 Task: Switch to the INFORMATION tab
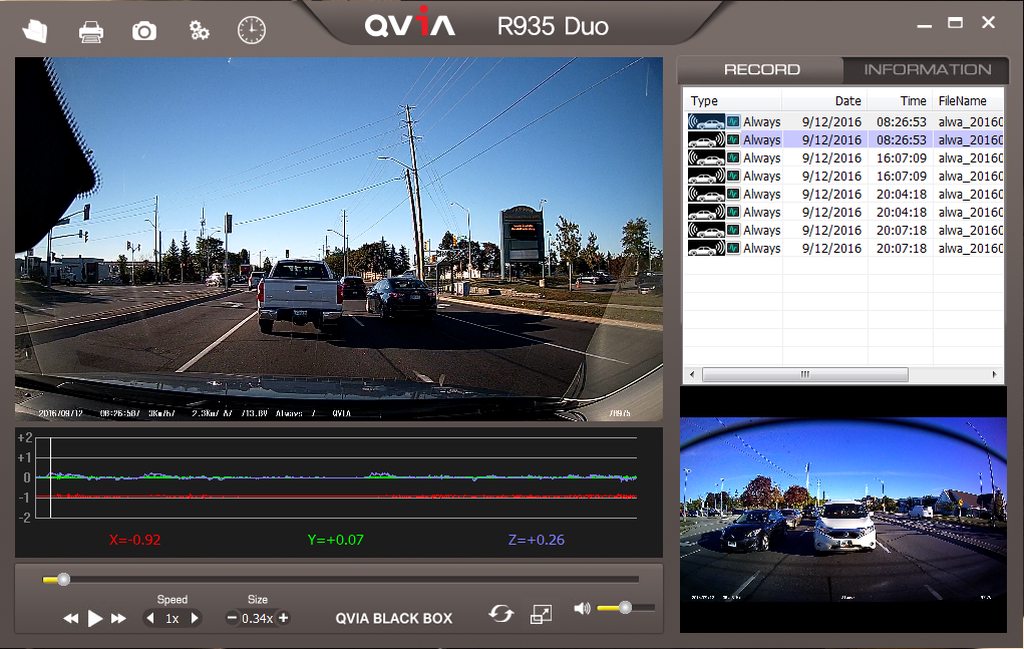coord(927,70)
